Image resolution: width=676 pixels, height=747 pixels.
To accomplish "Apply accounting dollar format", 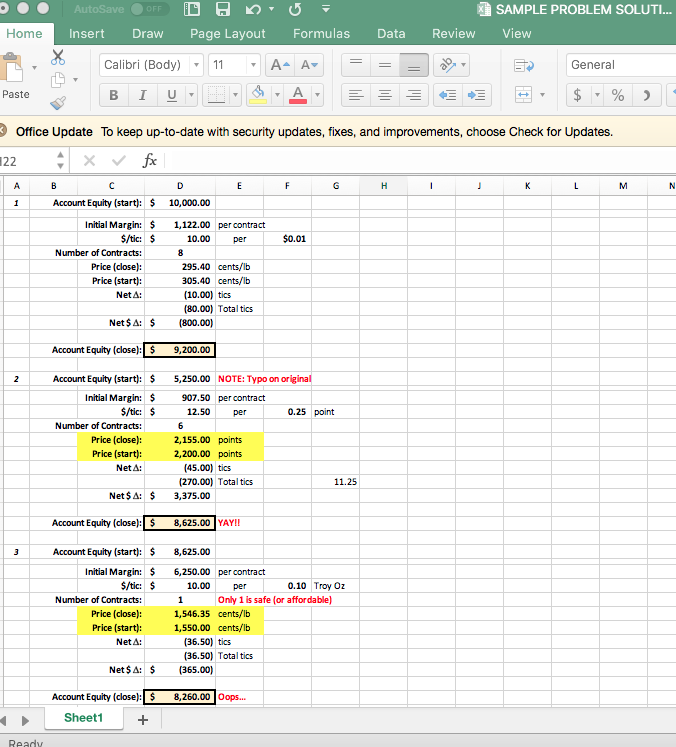I will click(577, 95).
